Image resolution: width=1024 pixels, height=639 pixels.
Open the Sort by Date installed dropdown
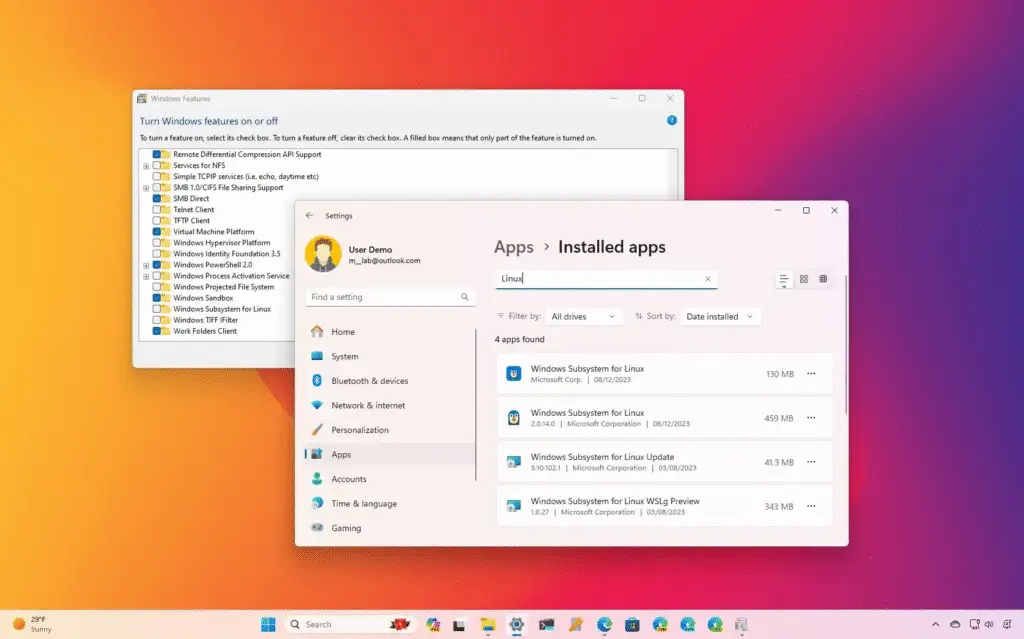(x=718, y=316)
